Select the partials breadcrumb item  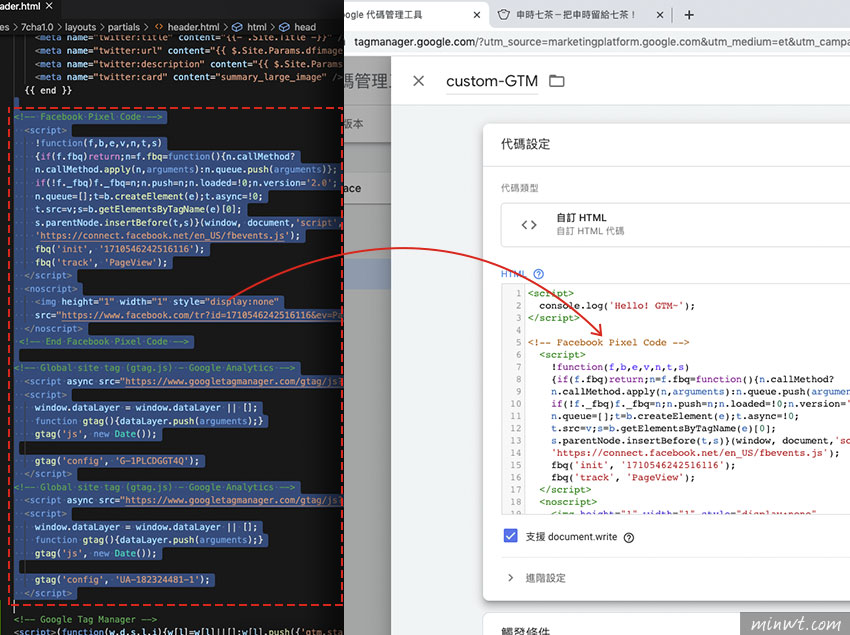coord(124,27)
